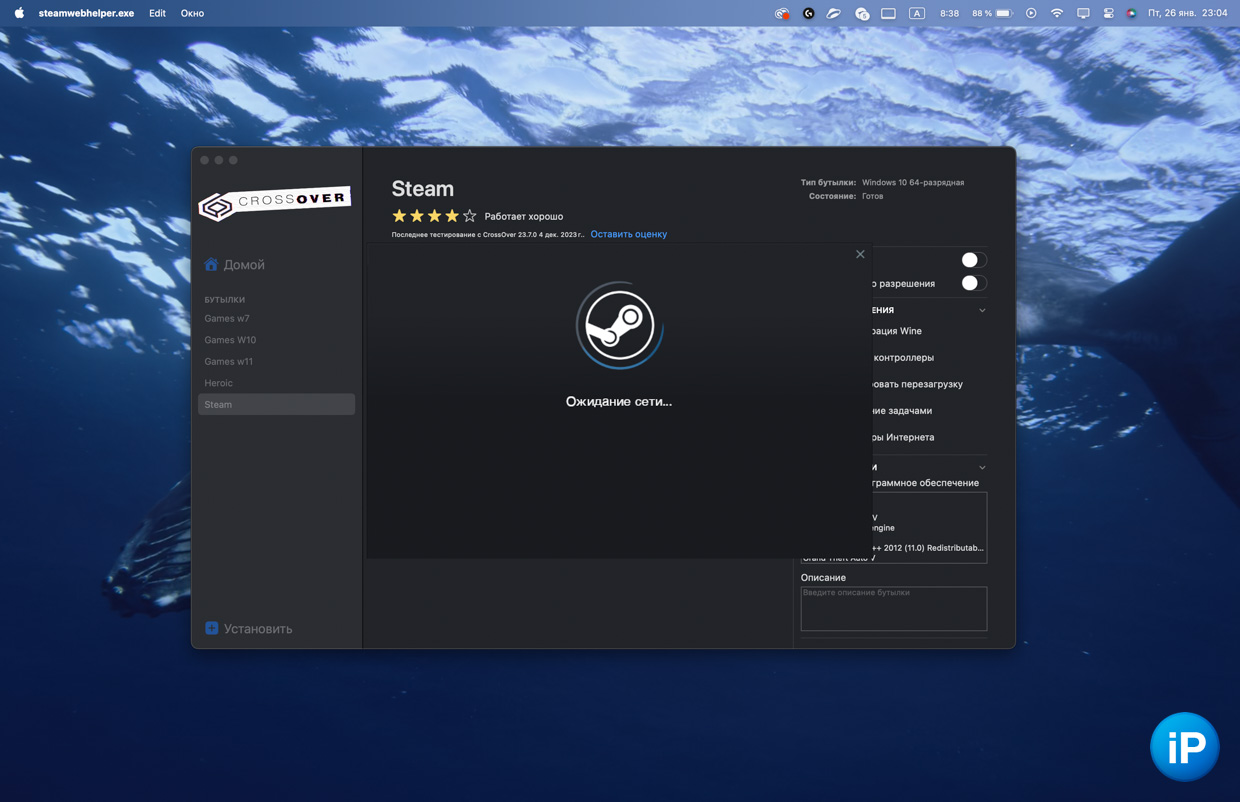Open Wine configuration ('рация Wine')
Screen dimensions: 1240x802
[x=897, y=331]
